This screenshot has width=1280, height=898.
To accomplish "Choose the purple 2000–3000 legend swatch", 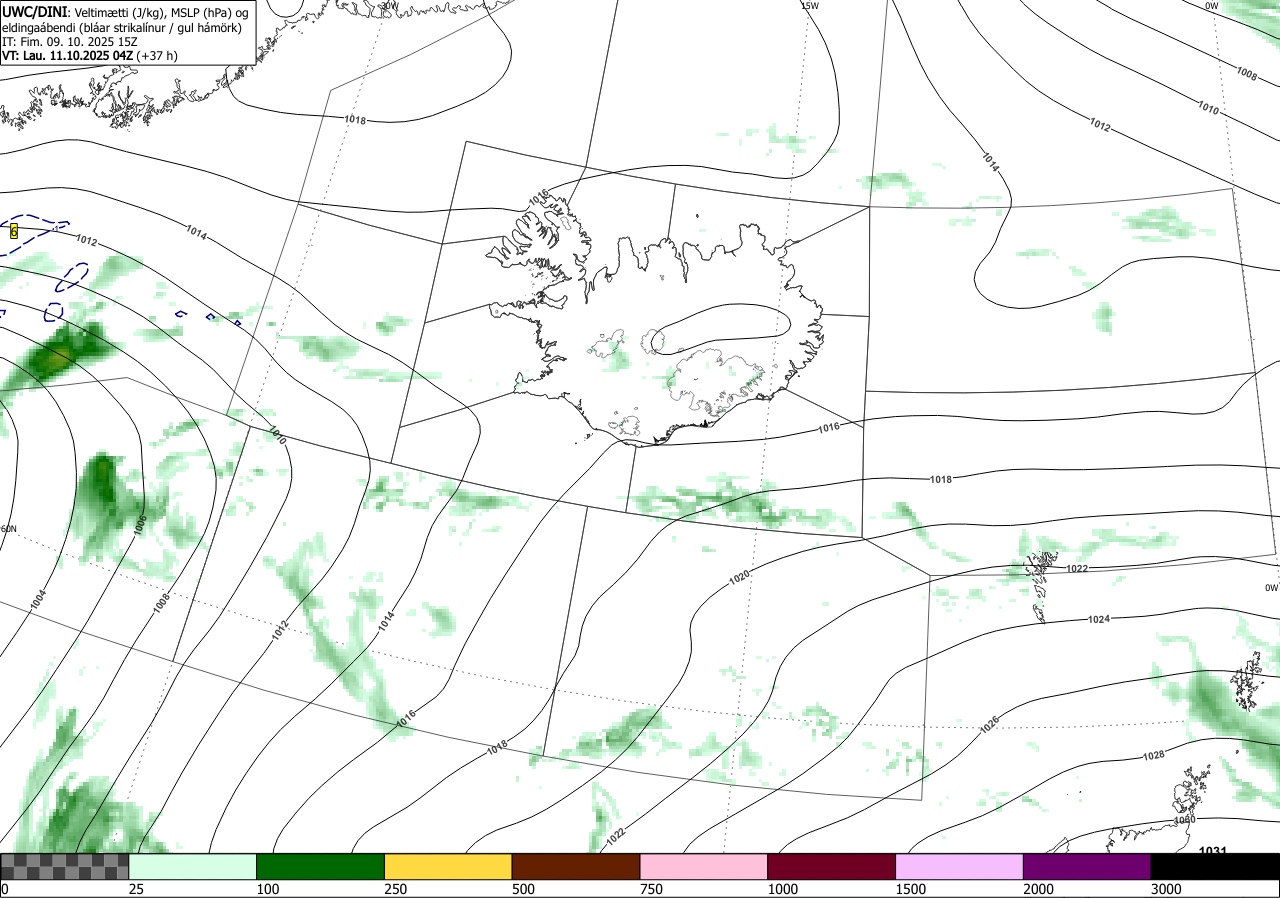I will point(1087,866).
